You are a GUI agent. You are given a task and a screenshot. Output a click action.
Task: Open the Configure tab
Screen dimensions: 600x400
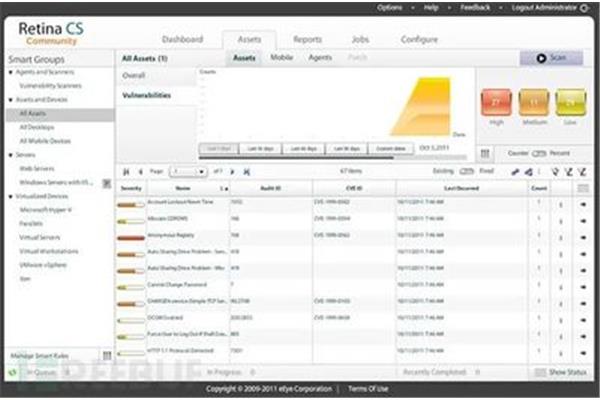click(419, 39)
